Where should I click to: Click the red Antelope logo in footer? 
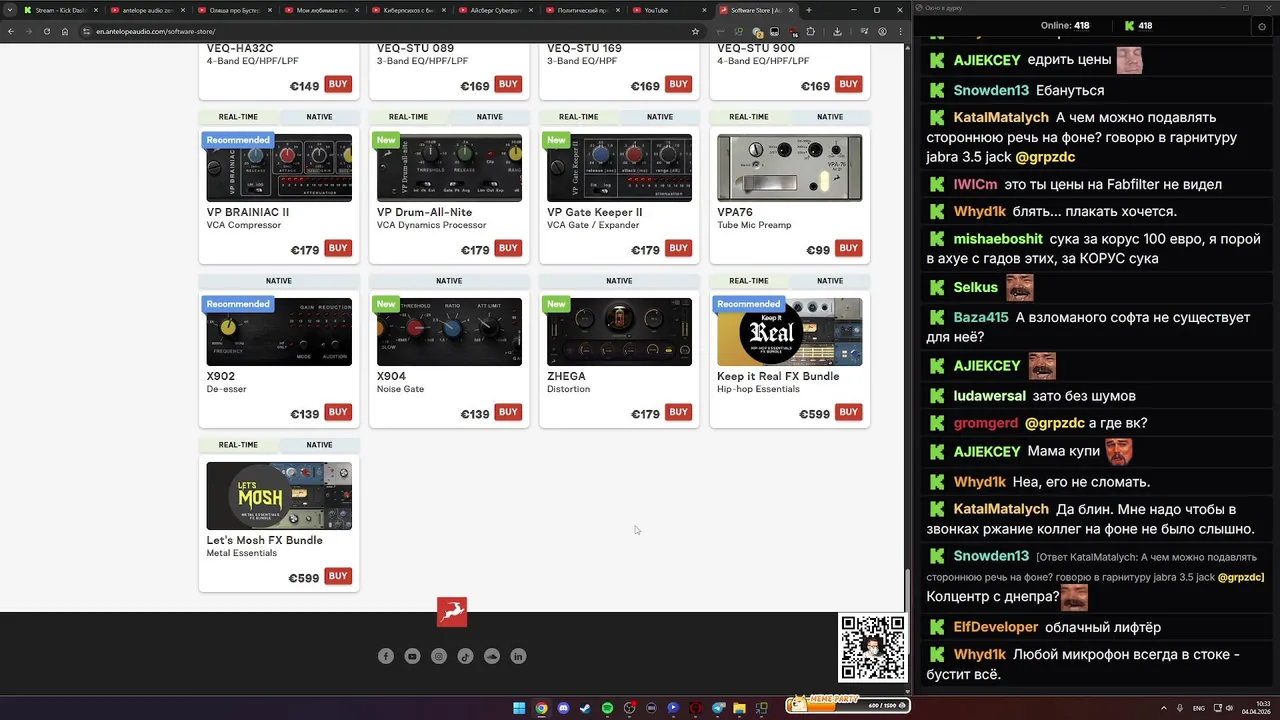(x=452, y=611)
